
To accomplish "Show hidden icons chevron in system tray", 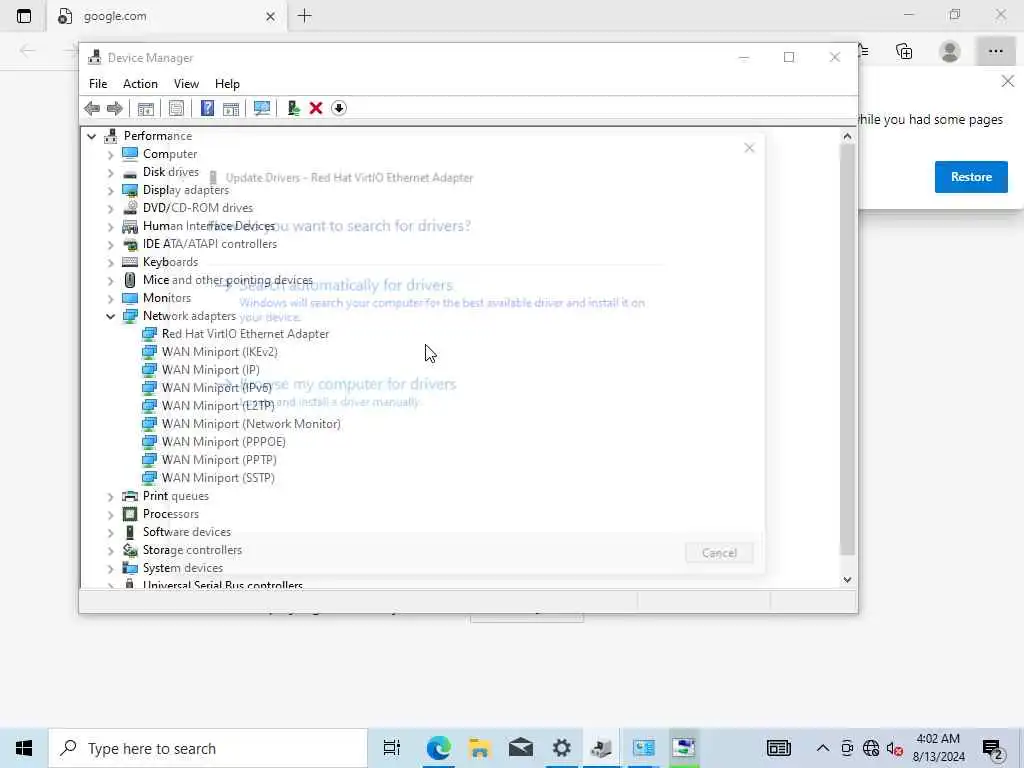I will click(x=823, y=748).
